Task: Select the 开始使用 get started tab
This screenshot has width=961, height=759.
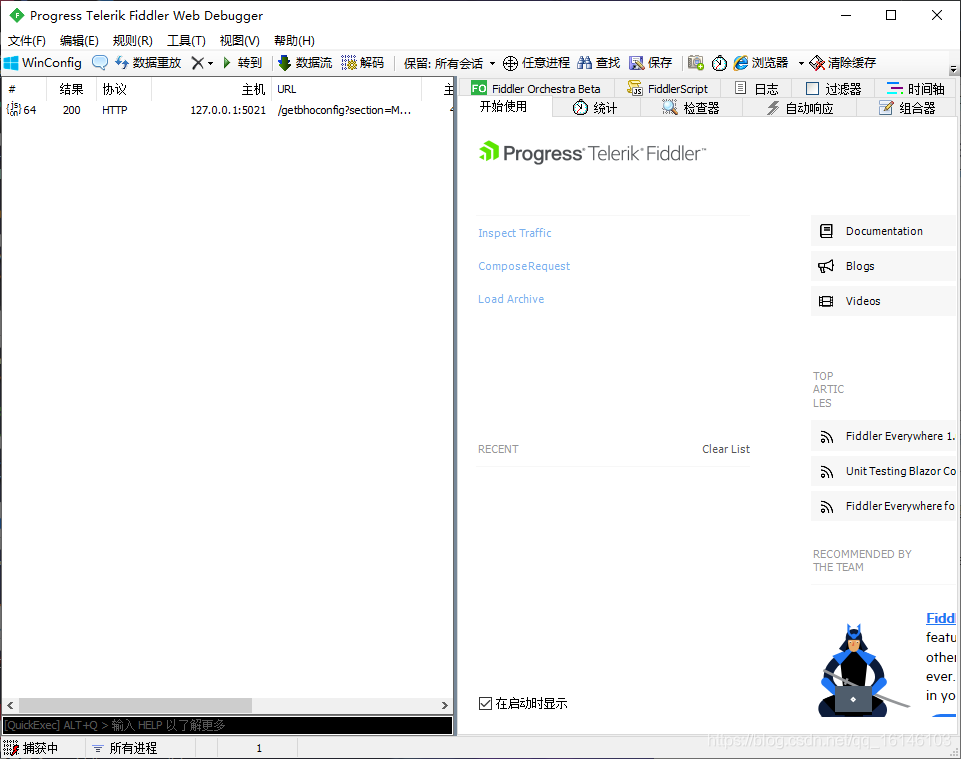Action: point(503,107)
